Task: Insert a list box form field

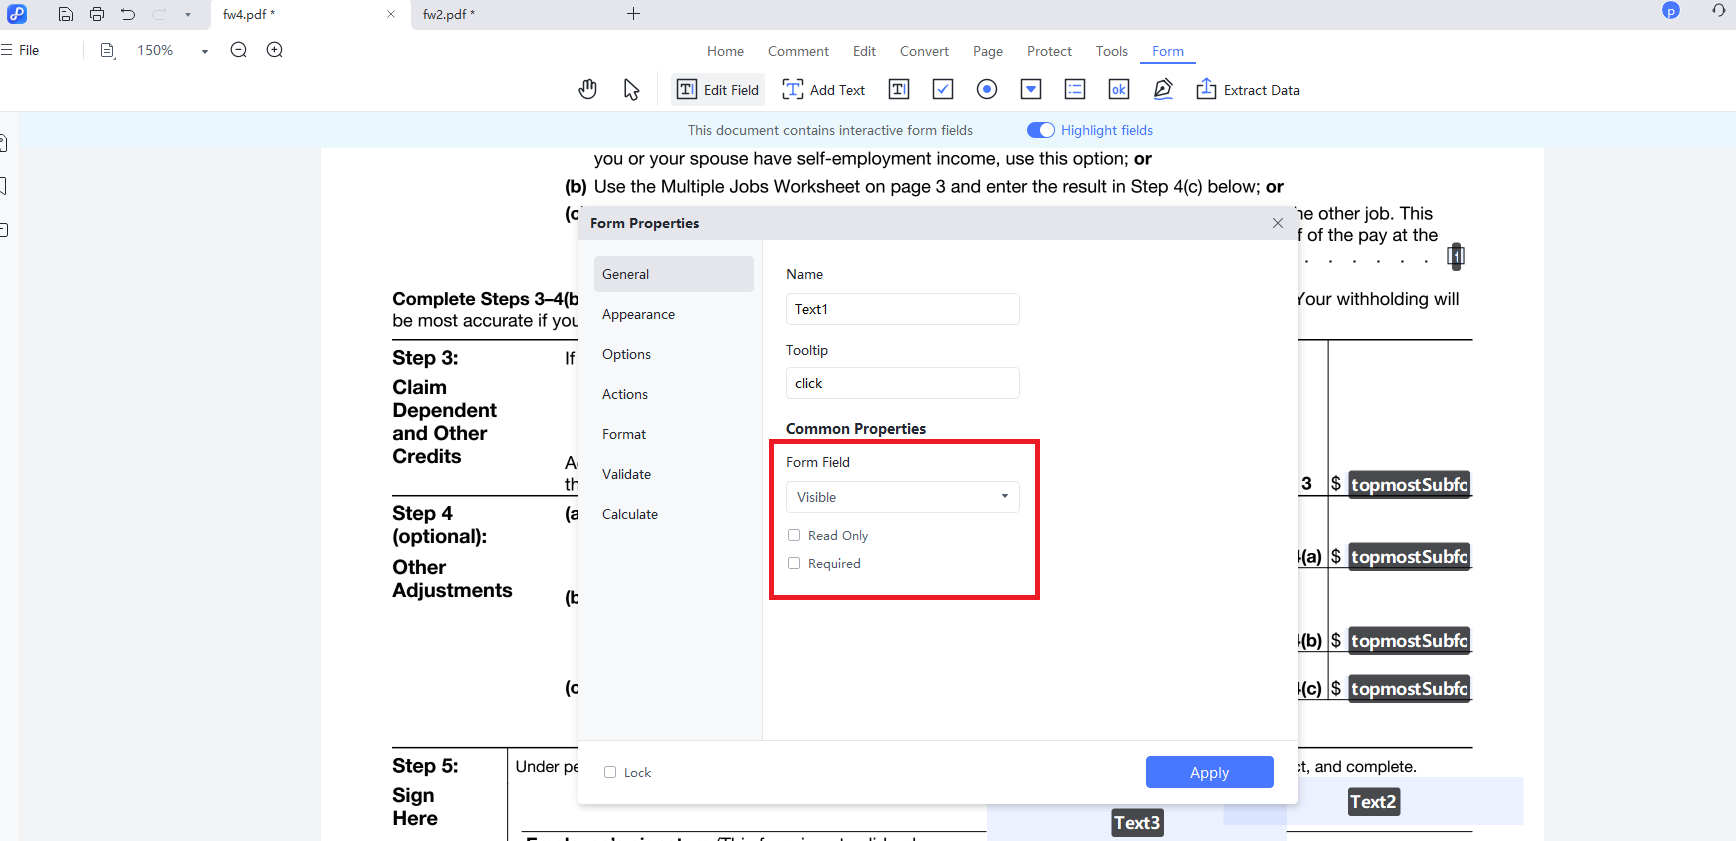Action: 1074,90
